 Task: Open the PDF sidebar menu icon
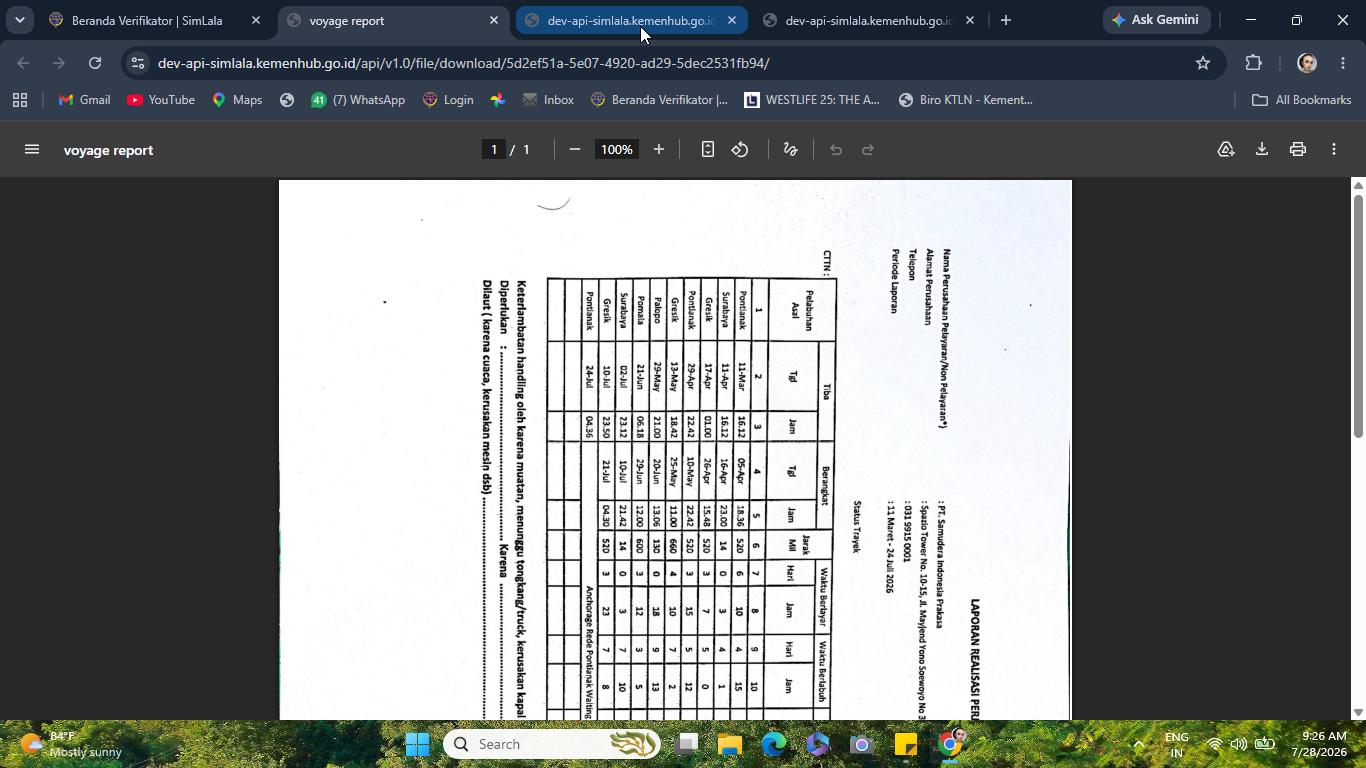pos(32,149)
